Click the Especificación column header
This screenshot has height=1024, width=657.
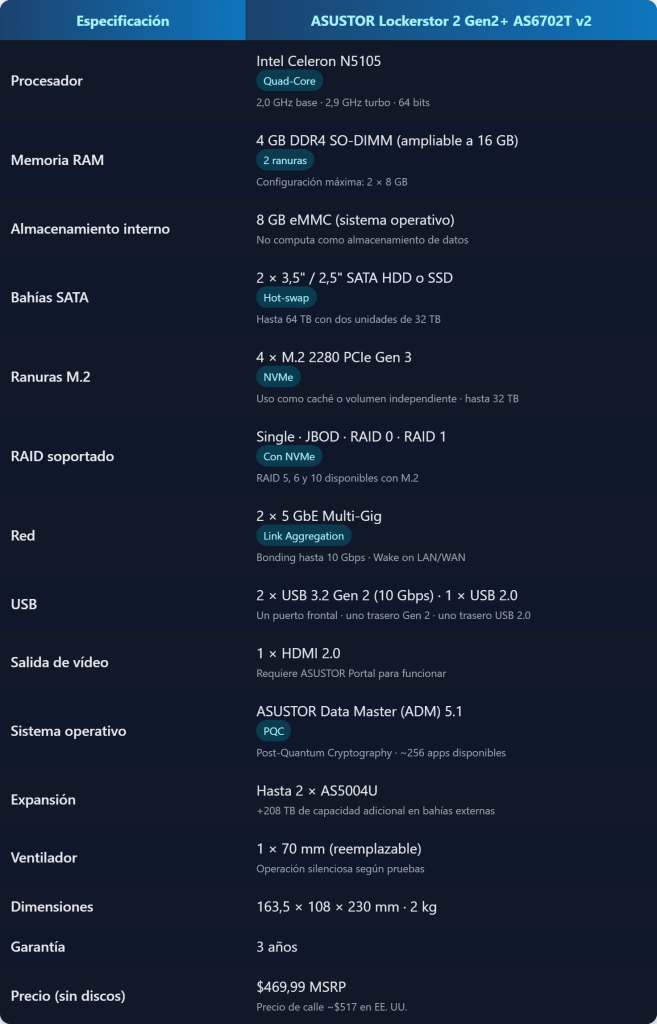[x=123, y=21]
